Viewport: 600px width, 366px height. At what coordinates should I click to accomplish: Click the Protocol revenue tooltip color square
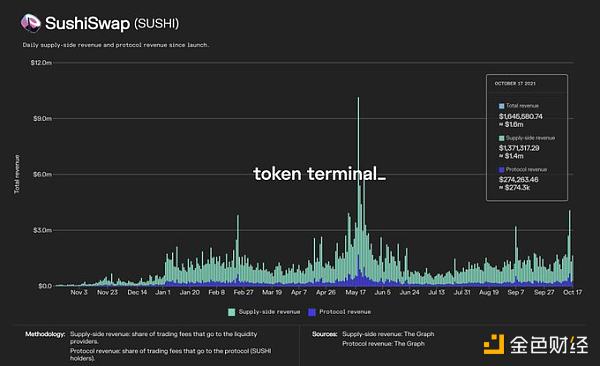click(x=501, y=170)
